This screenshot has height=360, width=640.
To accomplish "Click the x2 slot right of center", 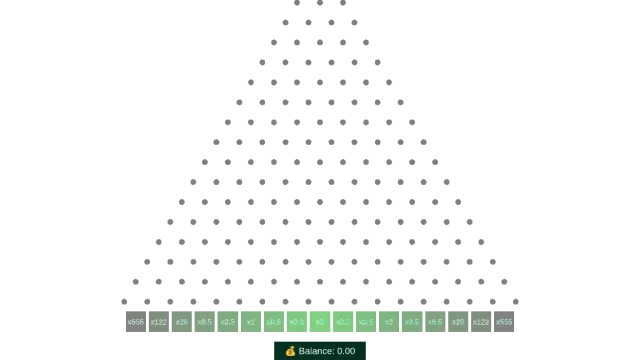I will (x=389, y=322).
